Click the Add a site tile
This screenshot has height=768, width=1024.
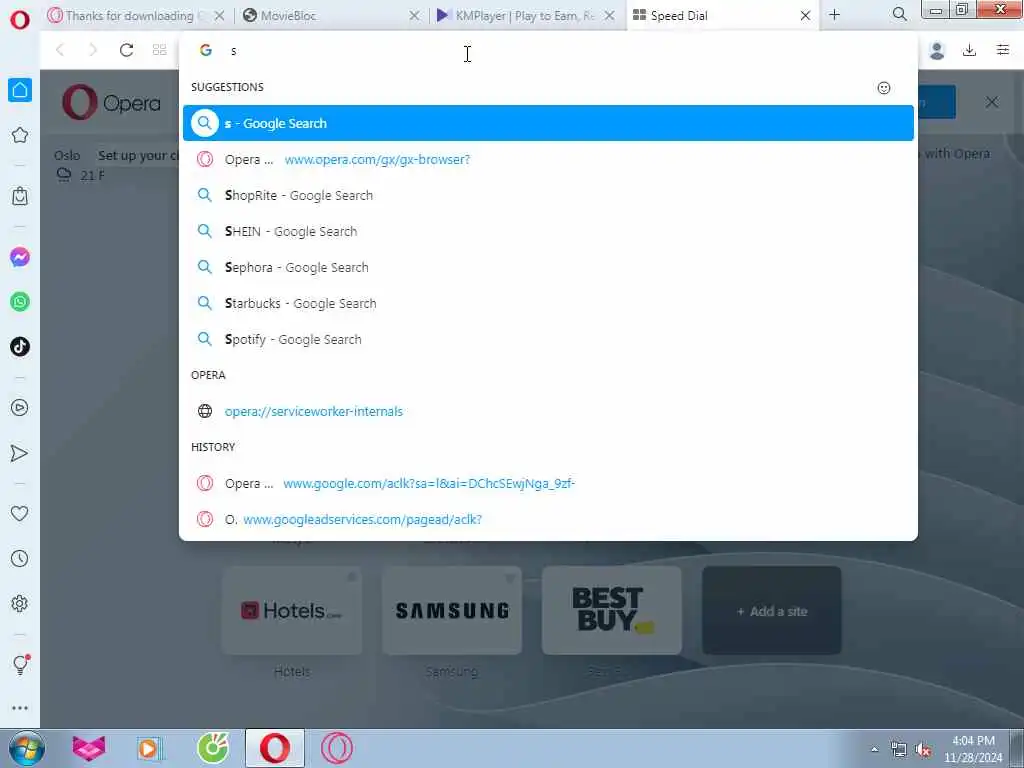tap(772, 611)
